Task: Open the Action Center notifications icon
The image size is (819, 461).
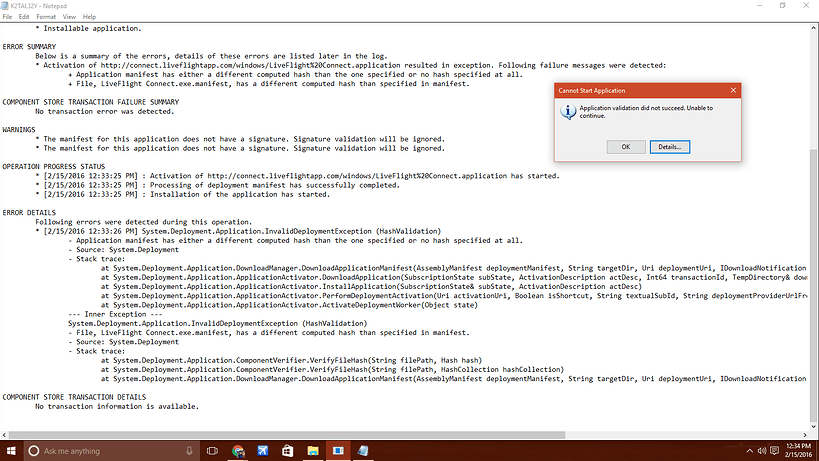Action: coord(775,451)
